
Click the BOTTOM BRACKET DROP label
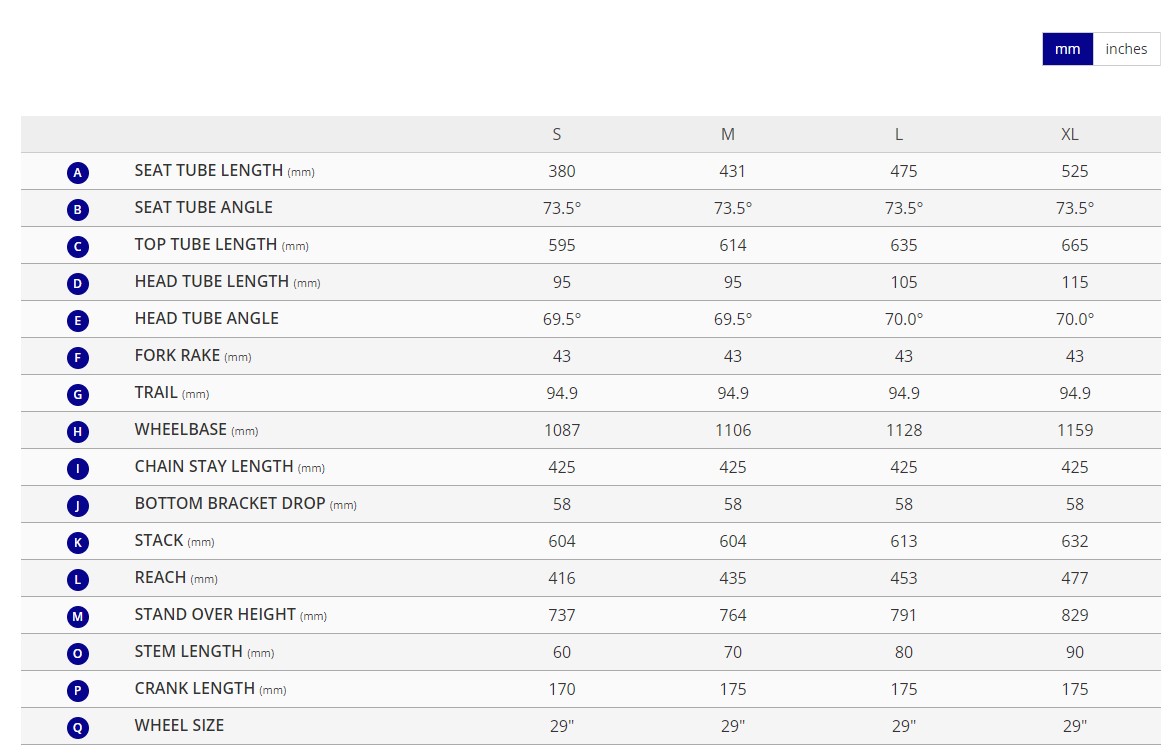[230, 503]
